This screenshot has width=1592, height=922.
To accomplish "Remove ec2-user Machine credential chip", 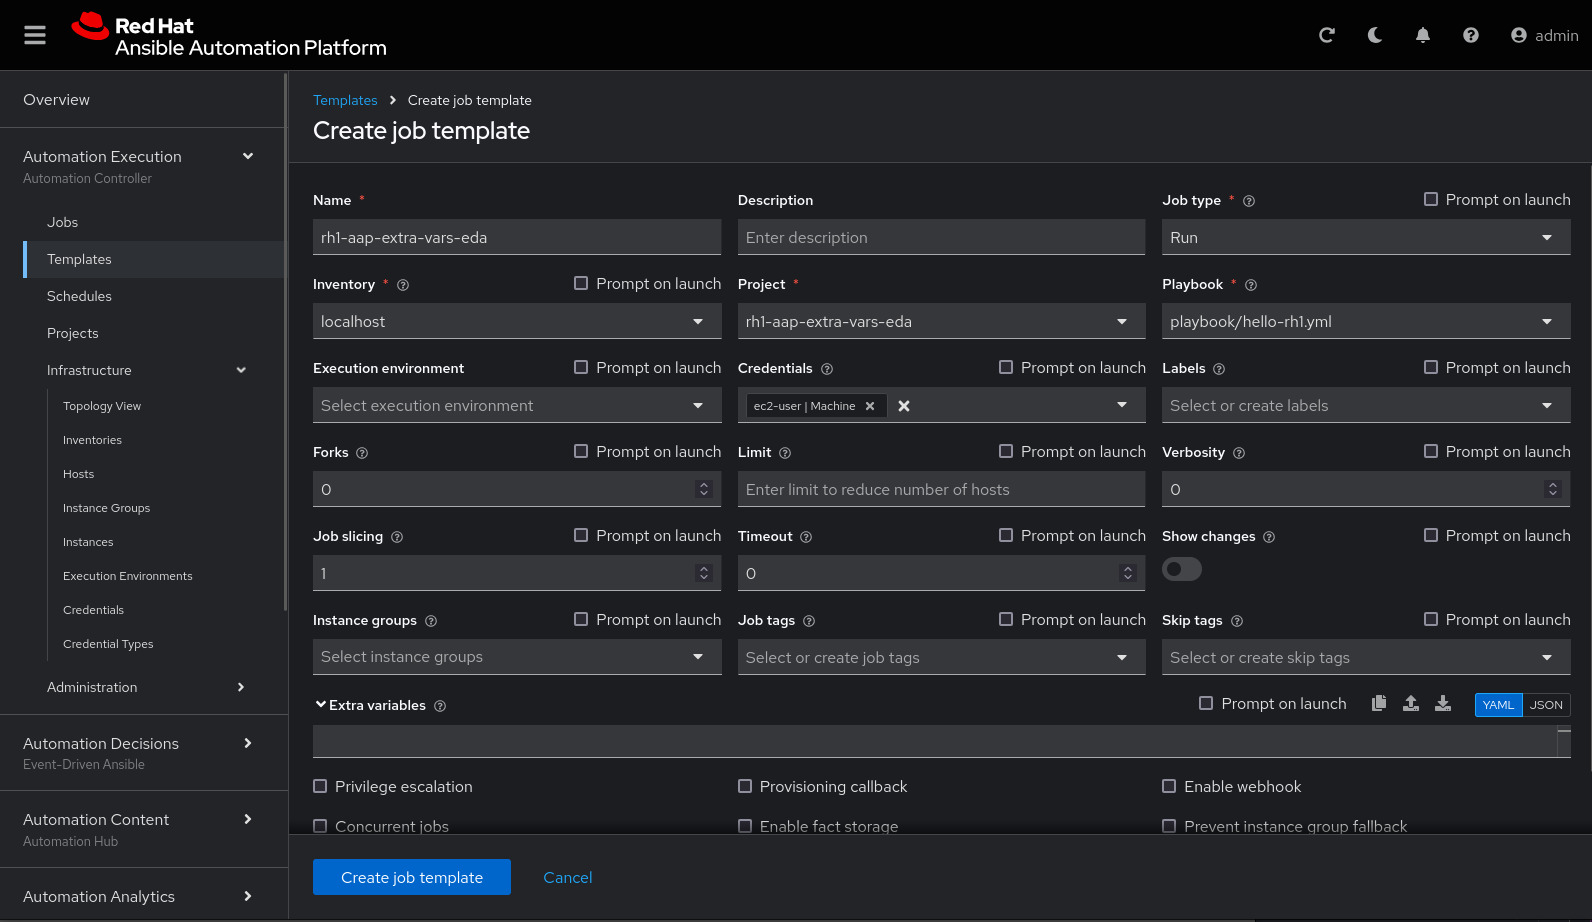I will pyautogui.click(x=870, y=406).
